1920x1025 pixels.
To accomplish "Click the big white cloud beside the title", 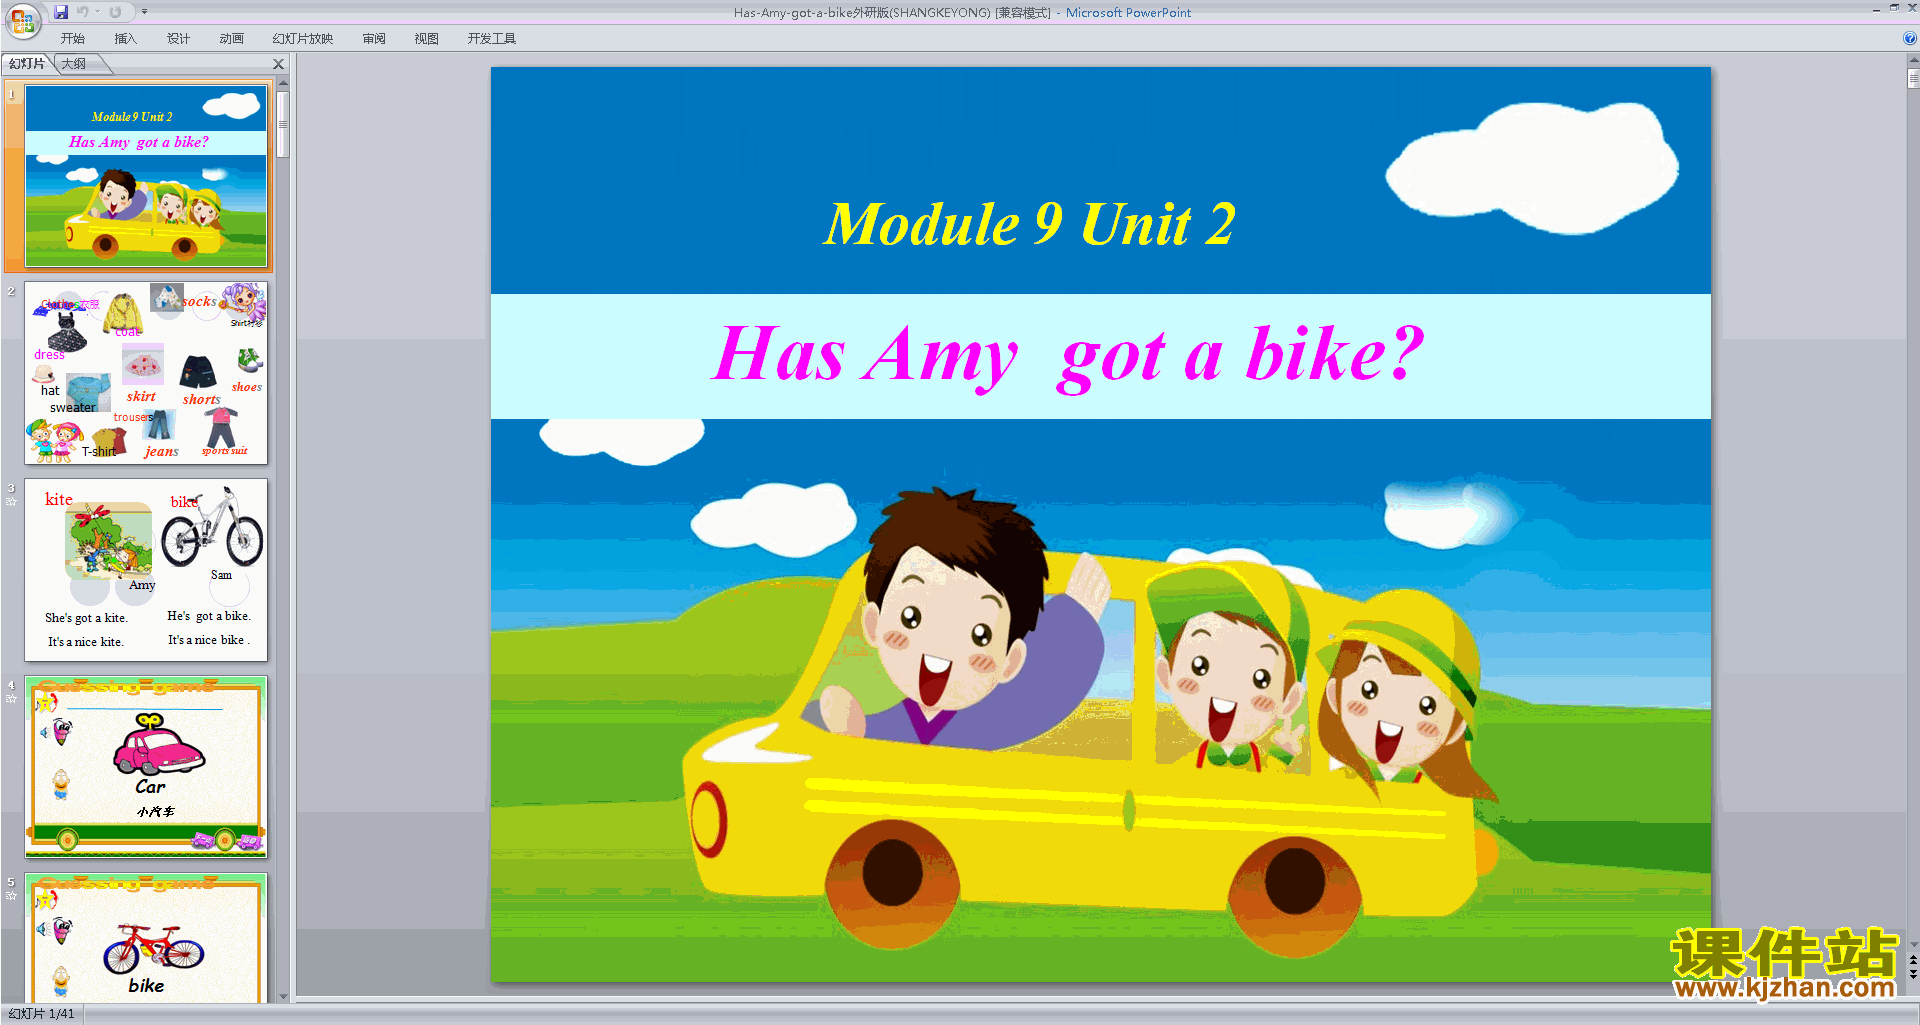I will [1532, 168].
